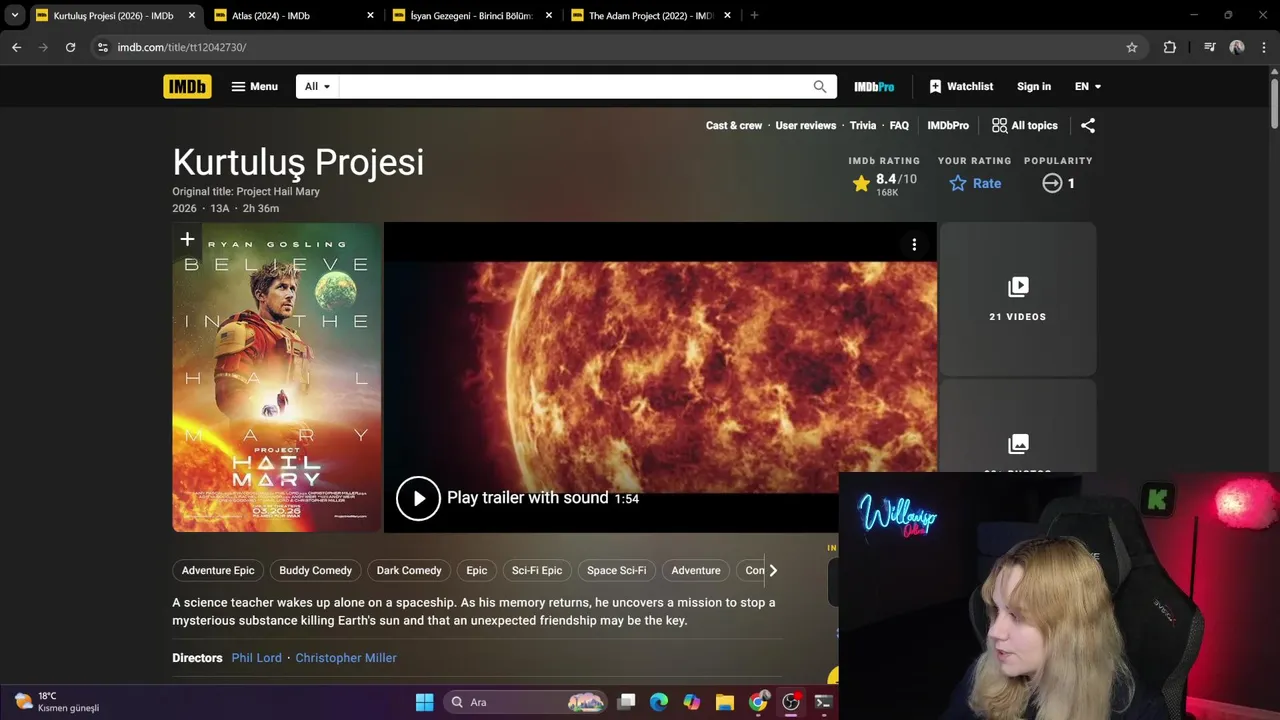This screenshot has height=720, width=1280.
Task: Switch to the Atlas (2024) - IMDb tab
Action: 293,16
